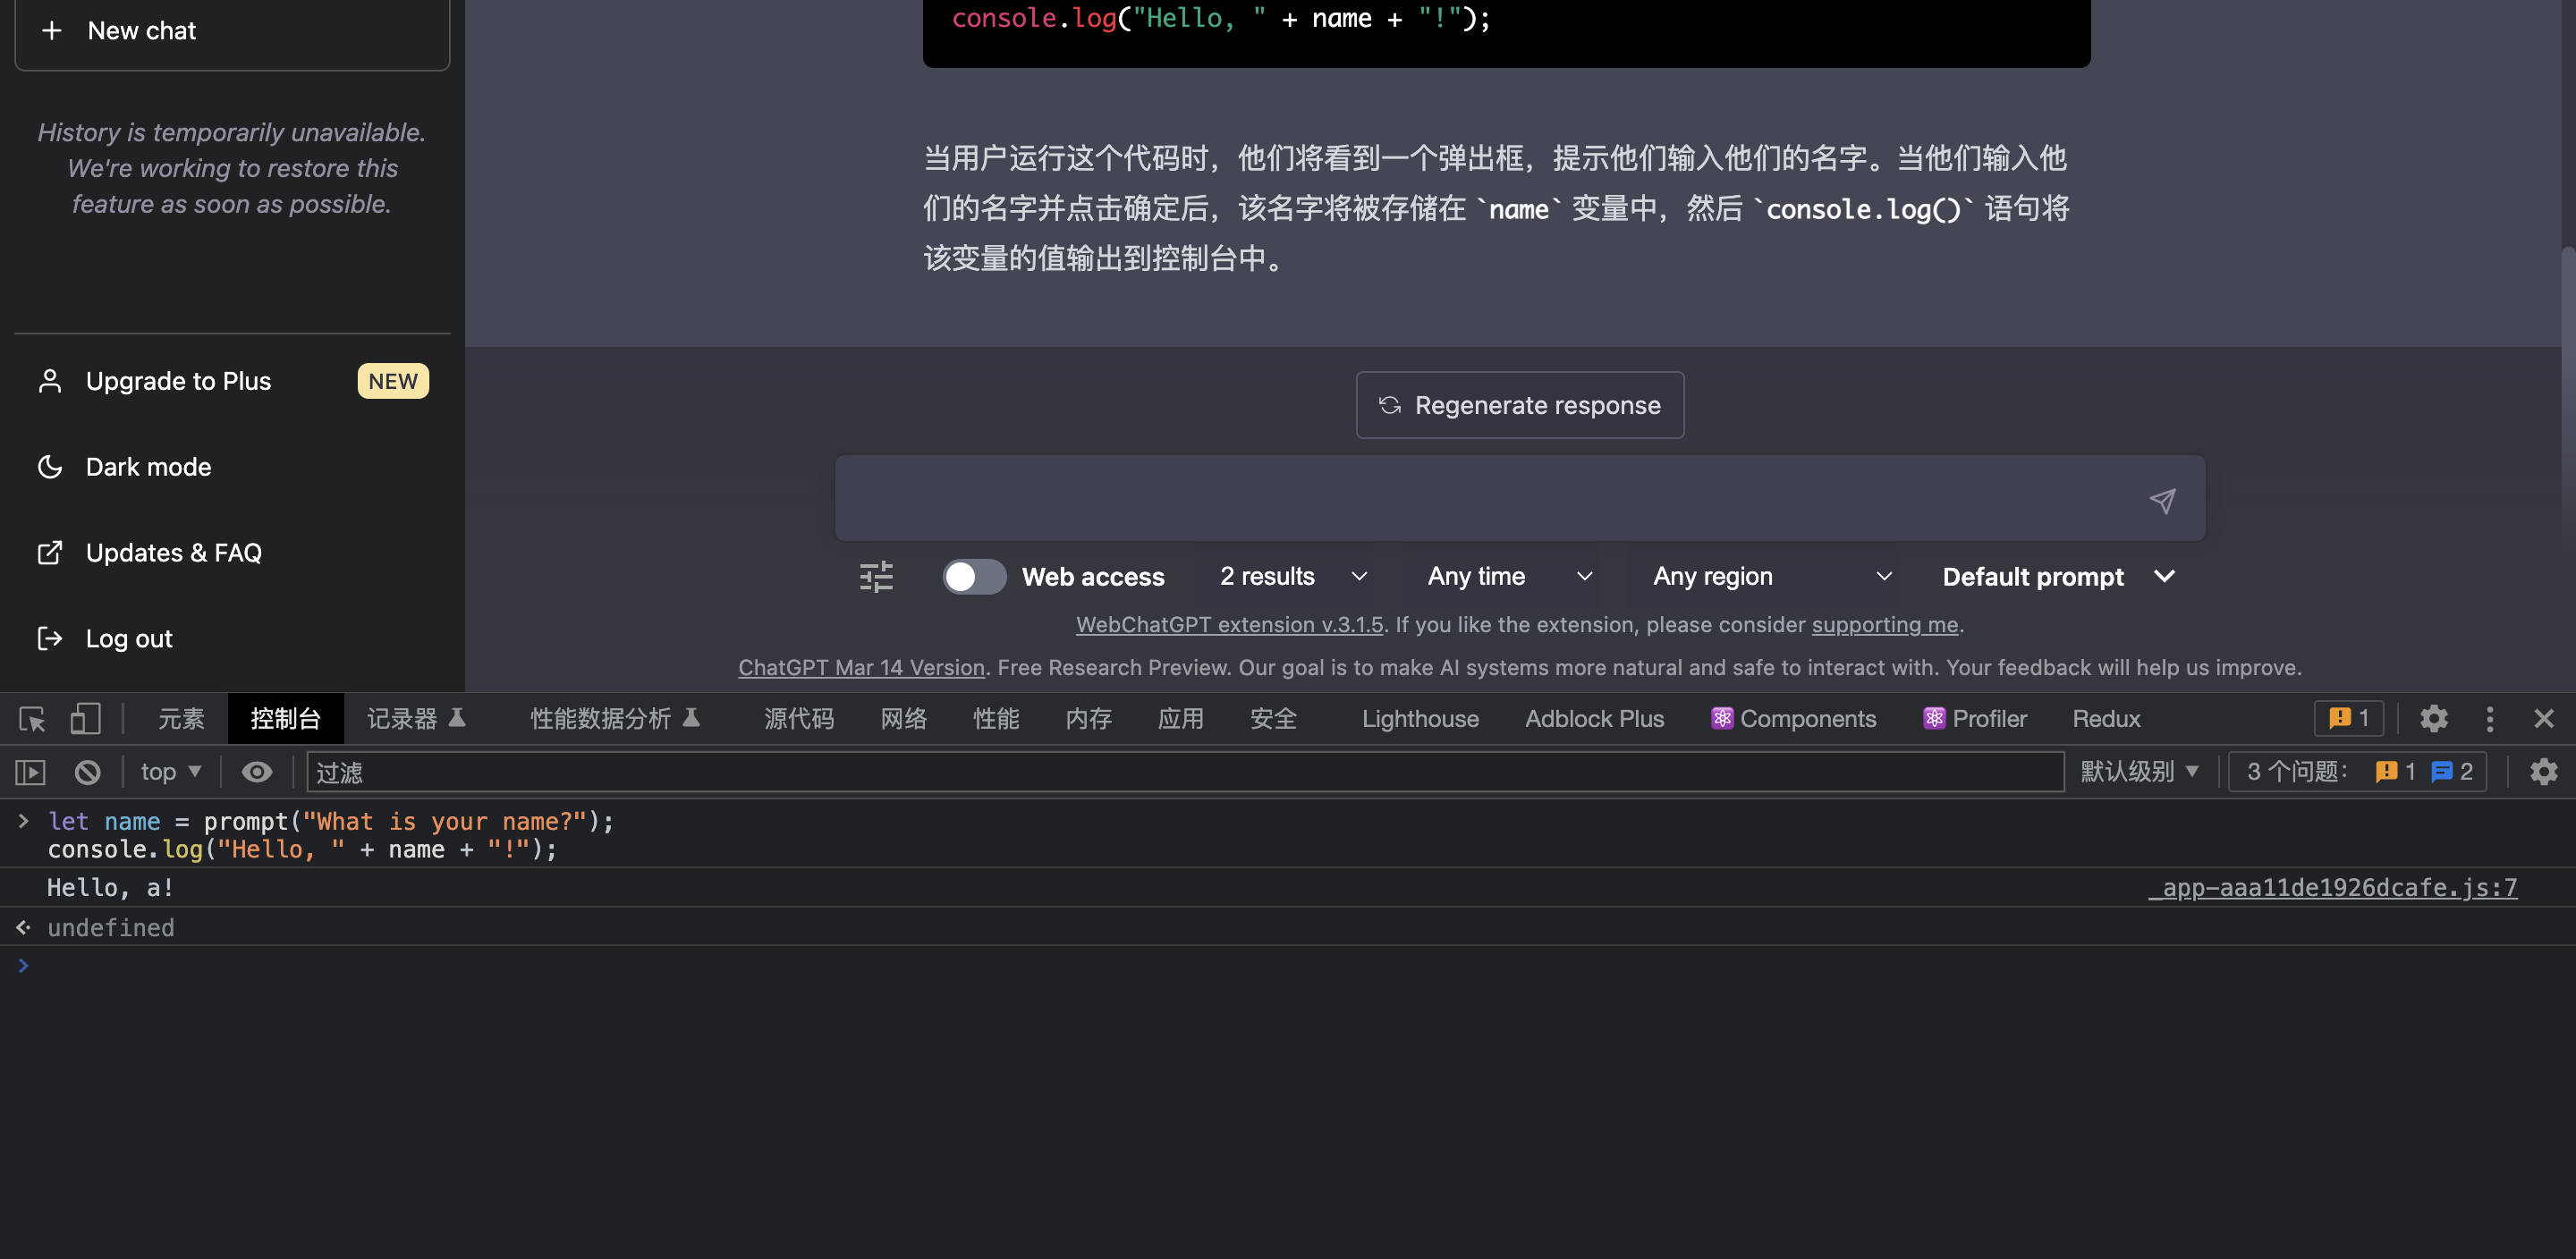Click the Dark mode menu item
The height and width of the screenshot is (1259, 2576).
tap(232, 467)
